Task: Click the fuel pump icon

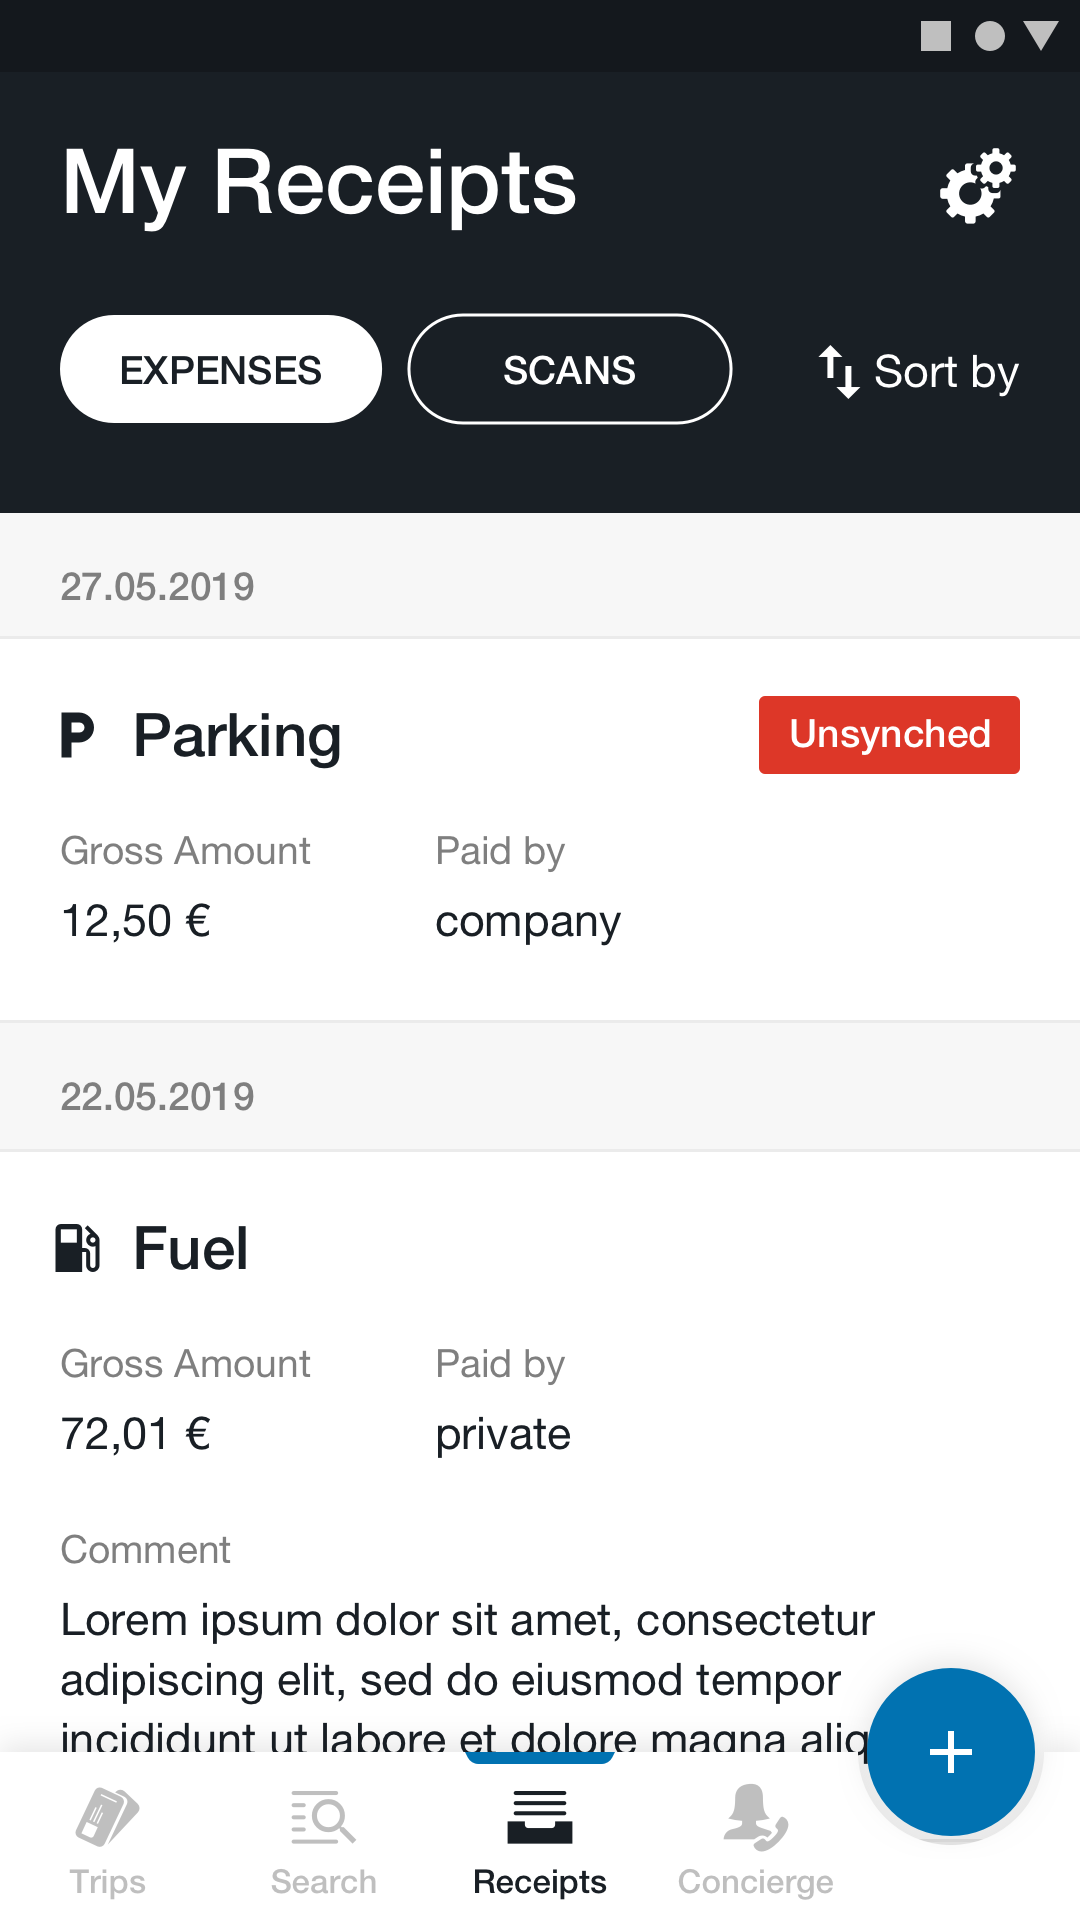Action: 78,1248
